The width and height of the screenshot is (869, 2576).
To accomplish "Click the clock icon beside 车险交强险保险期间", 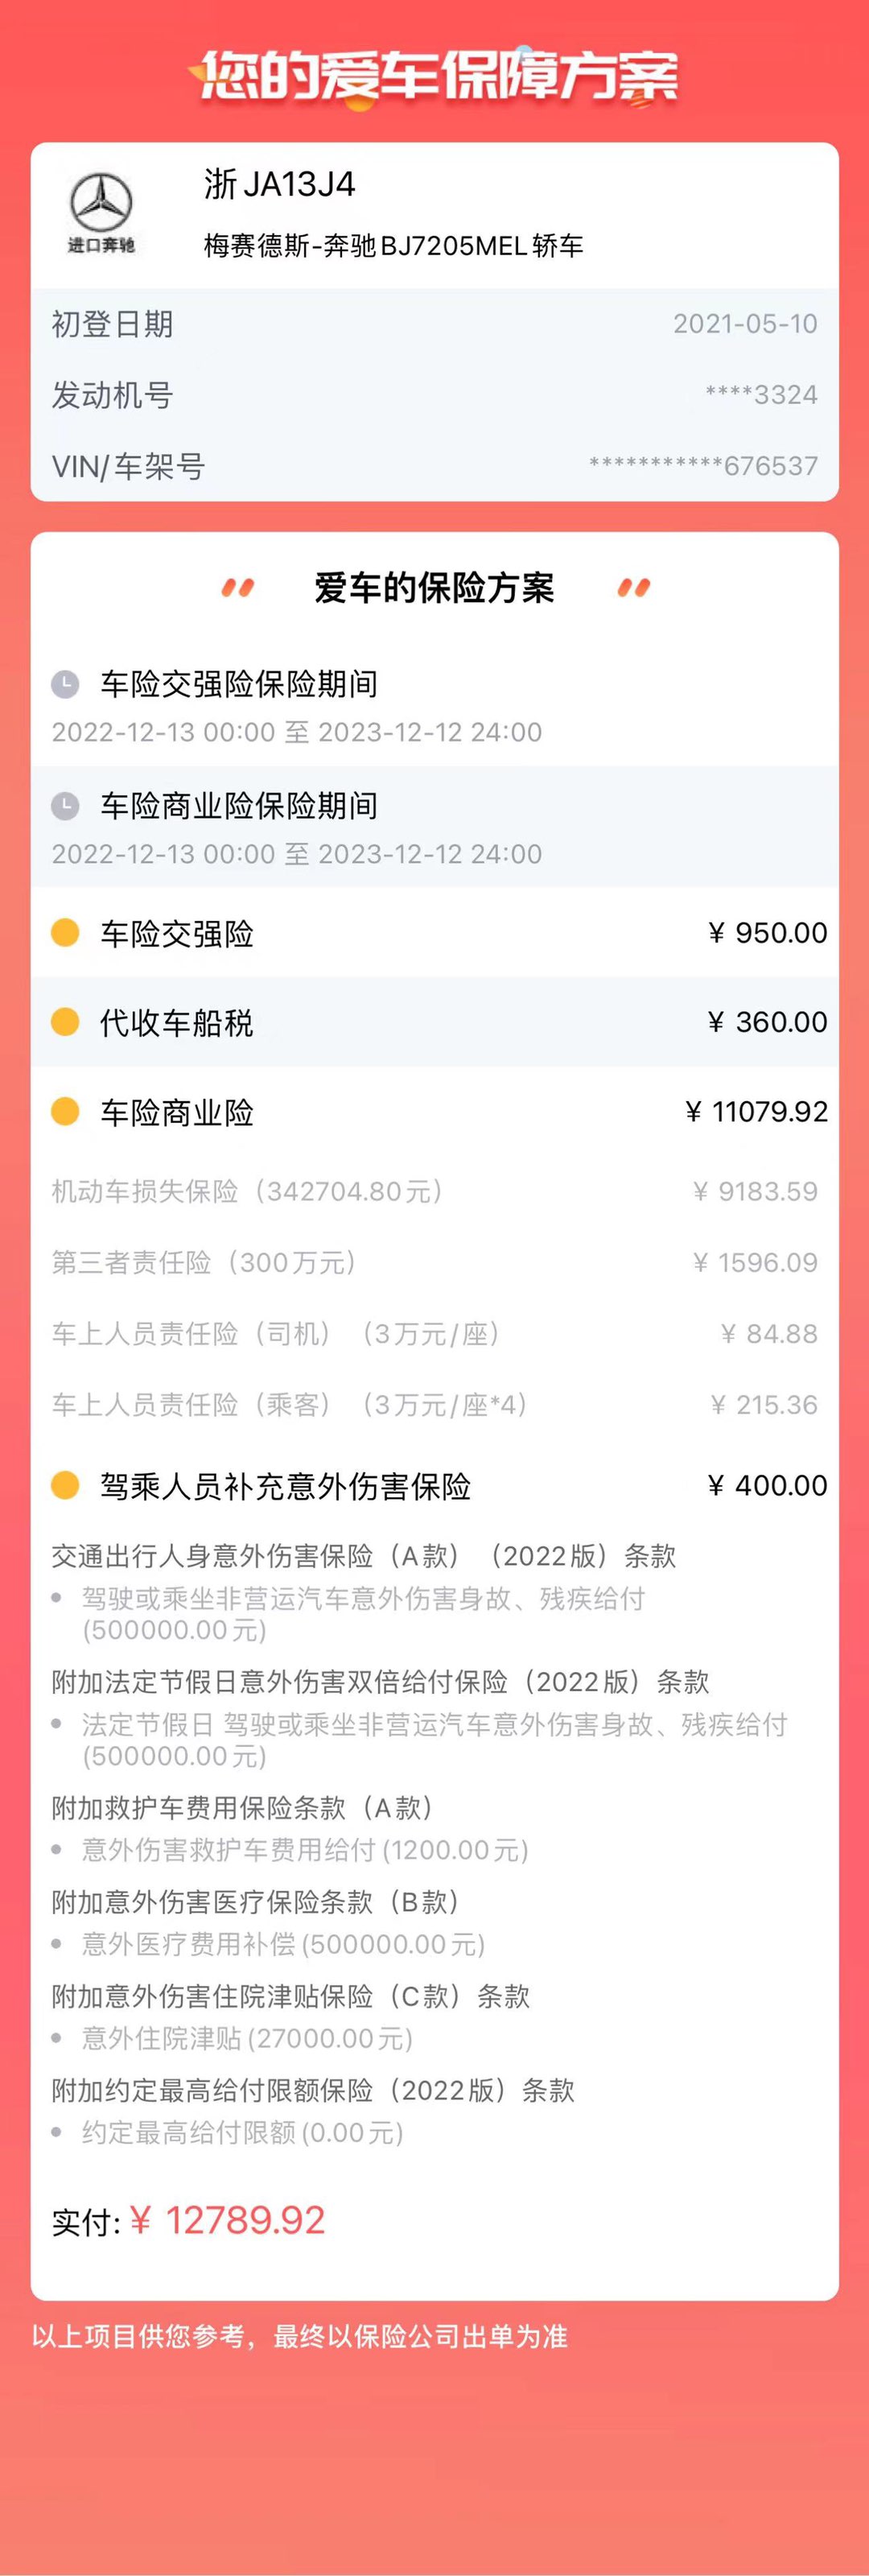I will point(65,684).
